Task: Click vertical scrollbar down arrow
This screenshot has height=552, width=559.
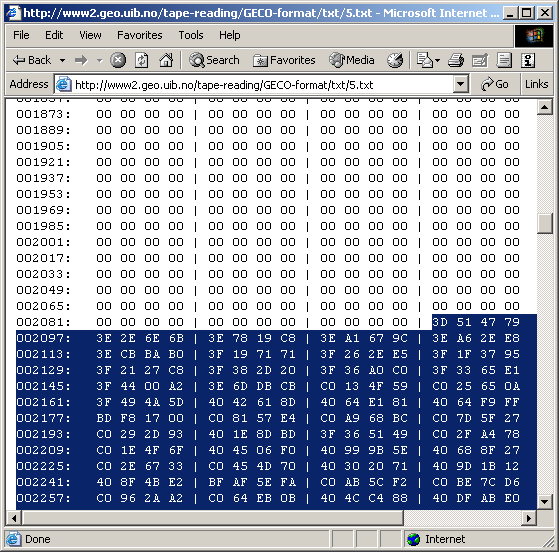Action: 544,502
